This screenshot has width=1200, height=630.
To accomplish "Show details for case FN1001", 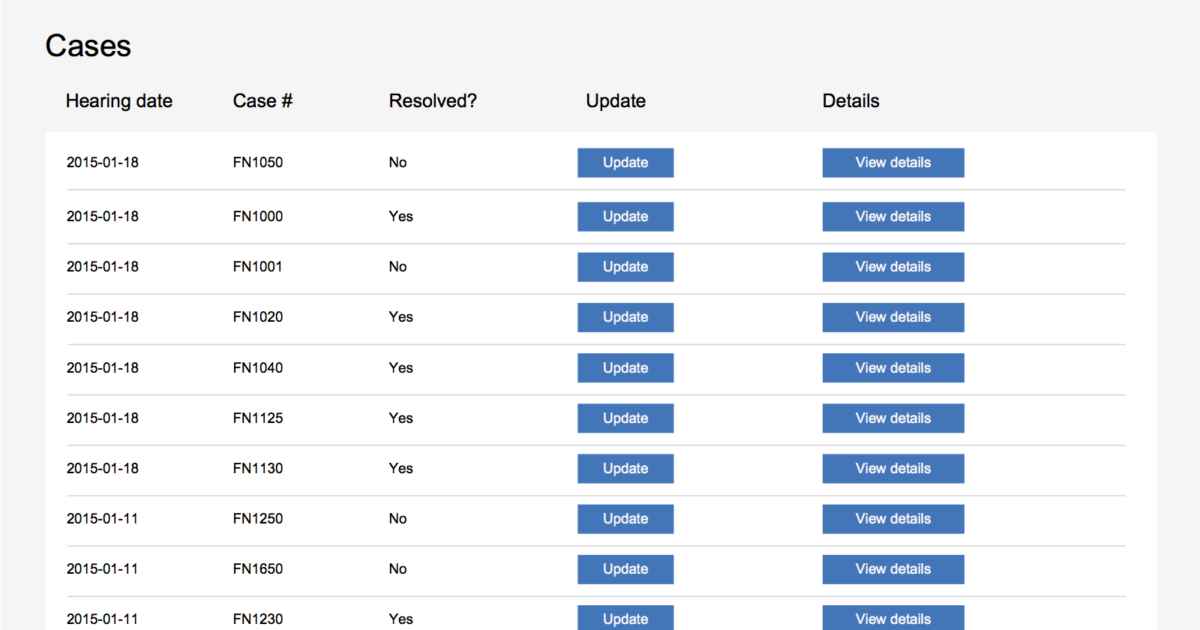I will pos(893,267).
